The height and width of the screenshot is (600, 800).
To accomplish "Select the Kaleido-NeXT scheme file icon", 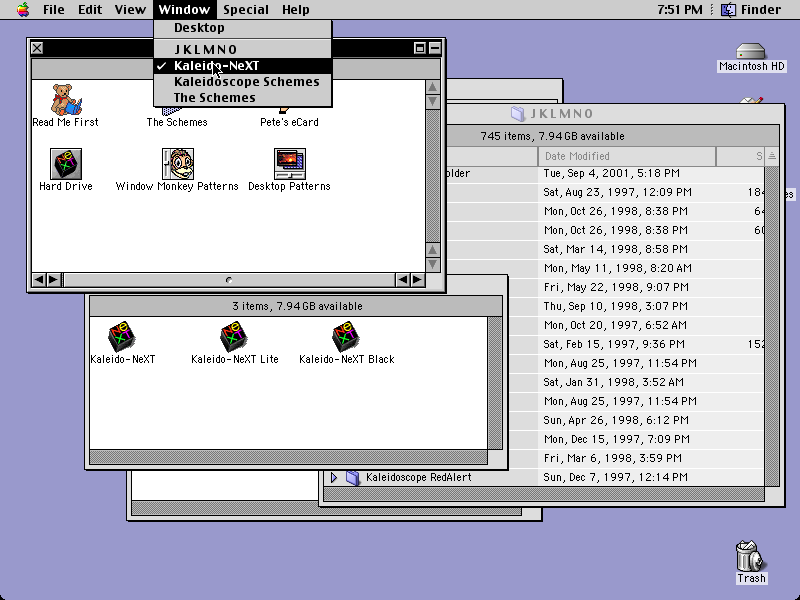I will coord(121,336).
